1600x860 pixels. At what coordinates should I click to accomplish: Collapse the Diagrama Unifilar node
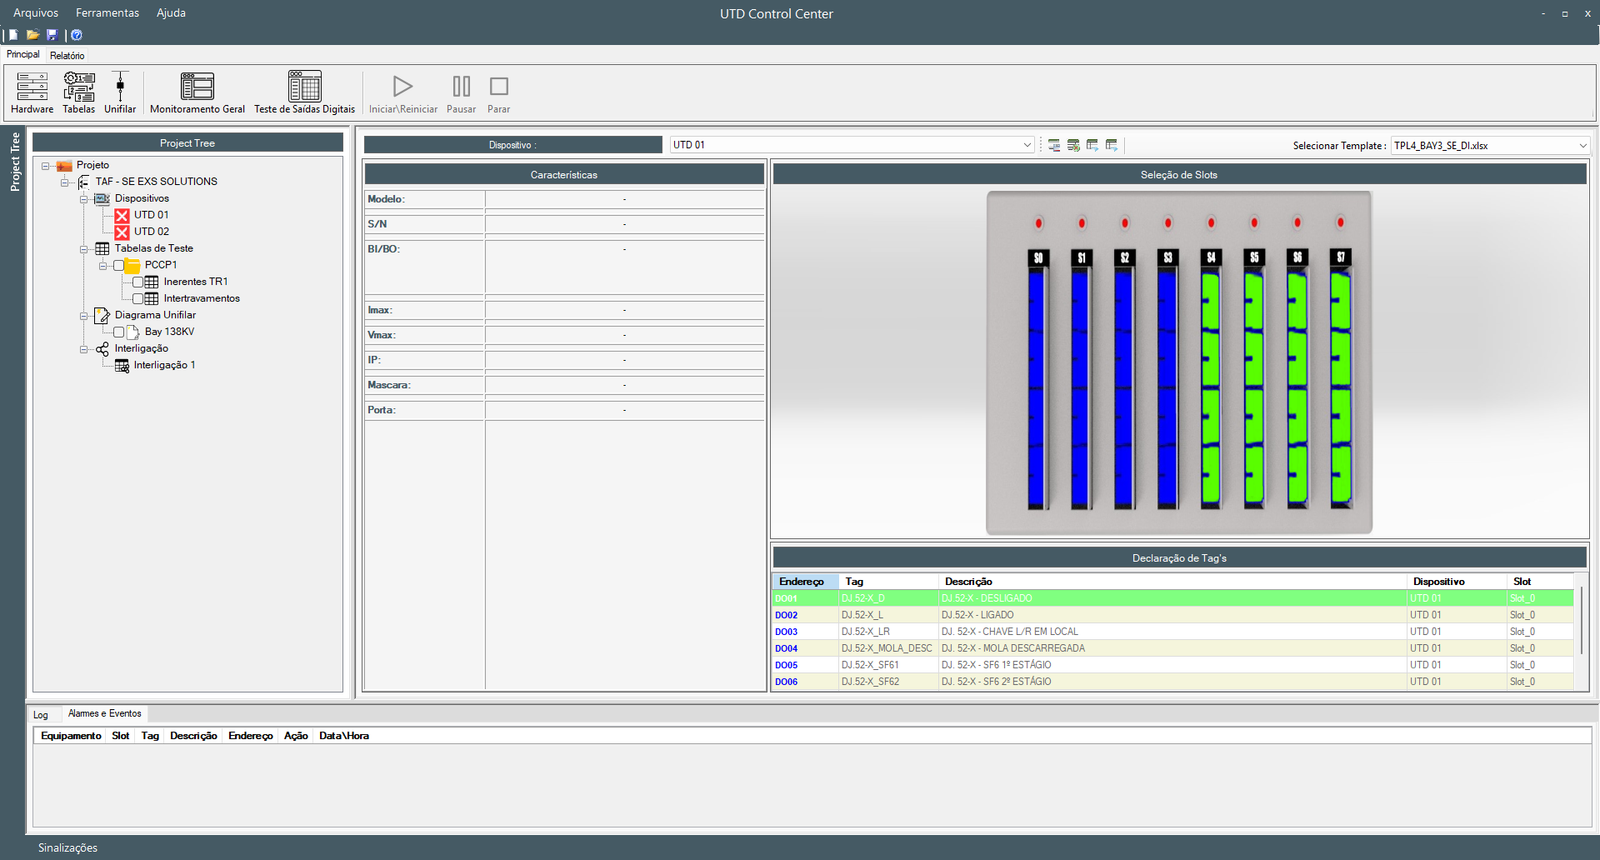point(84,315)
